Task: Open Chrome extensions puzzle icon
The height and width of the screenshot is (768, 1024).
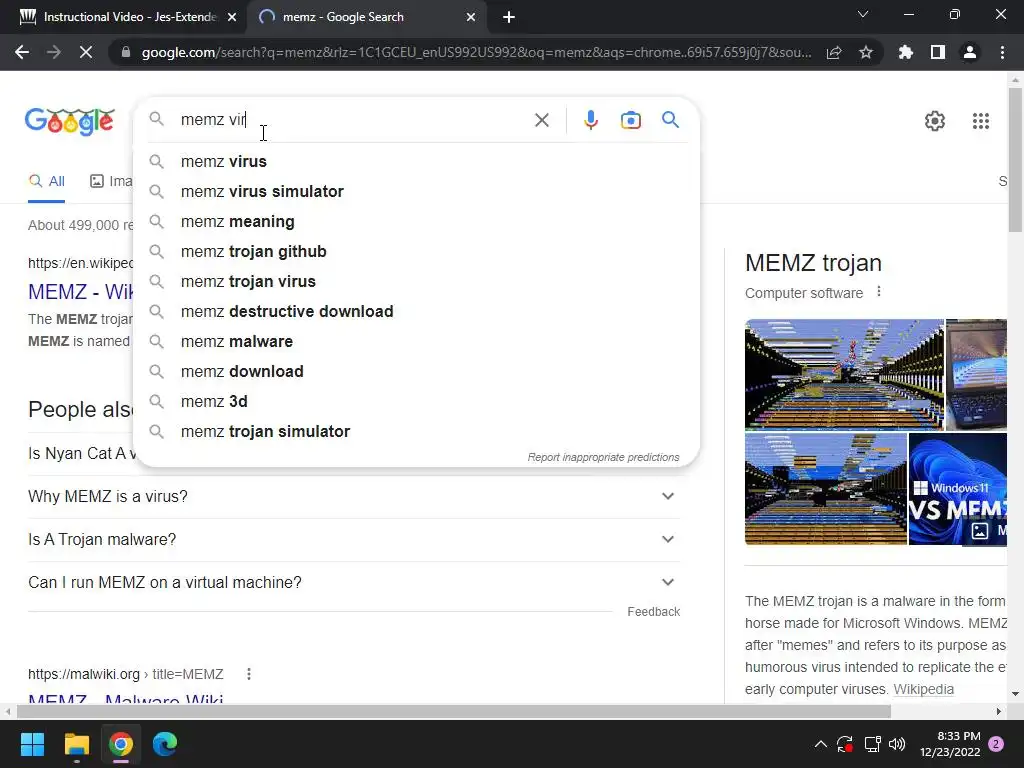Action: coord(905,52)
